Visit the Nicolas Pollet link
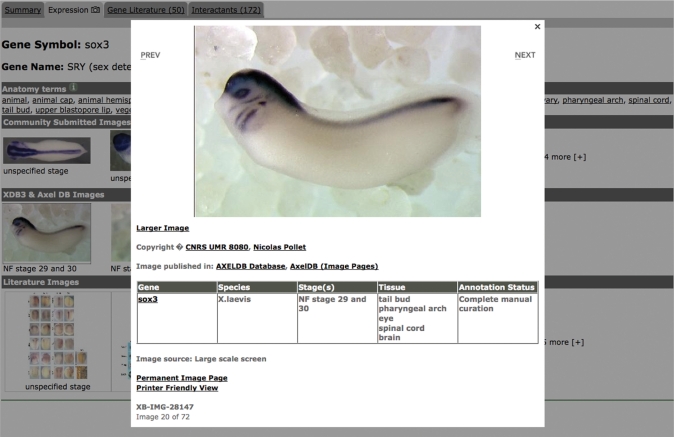This screenshot has width=674, height=437. point(278,247)
